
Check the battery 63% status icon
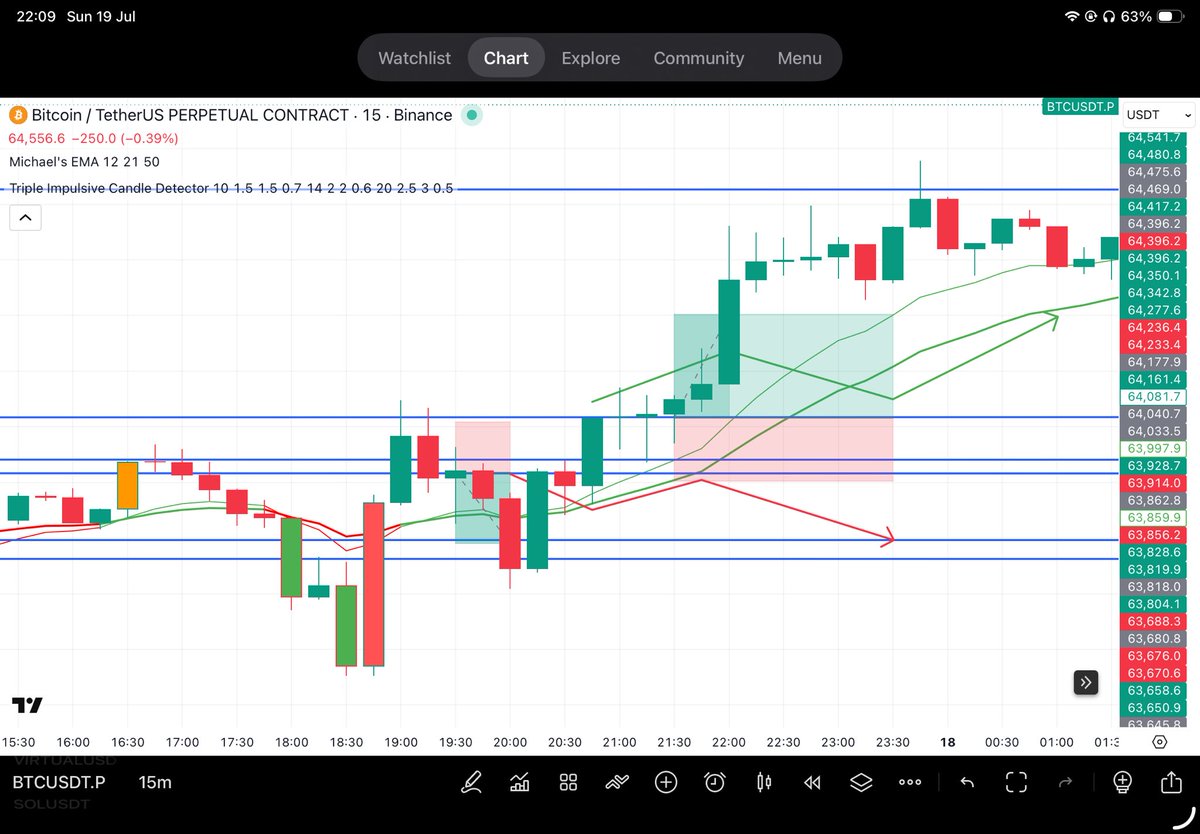(x=1168, y=17)
